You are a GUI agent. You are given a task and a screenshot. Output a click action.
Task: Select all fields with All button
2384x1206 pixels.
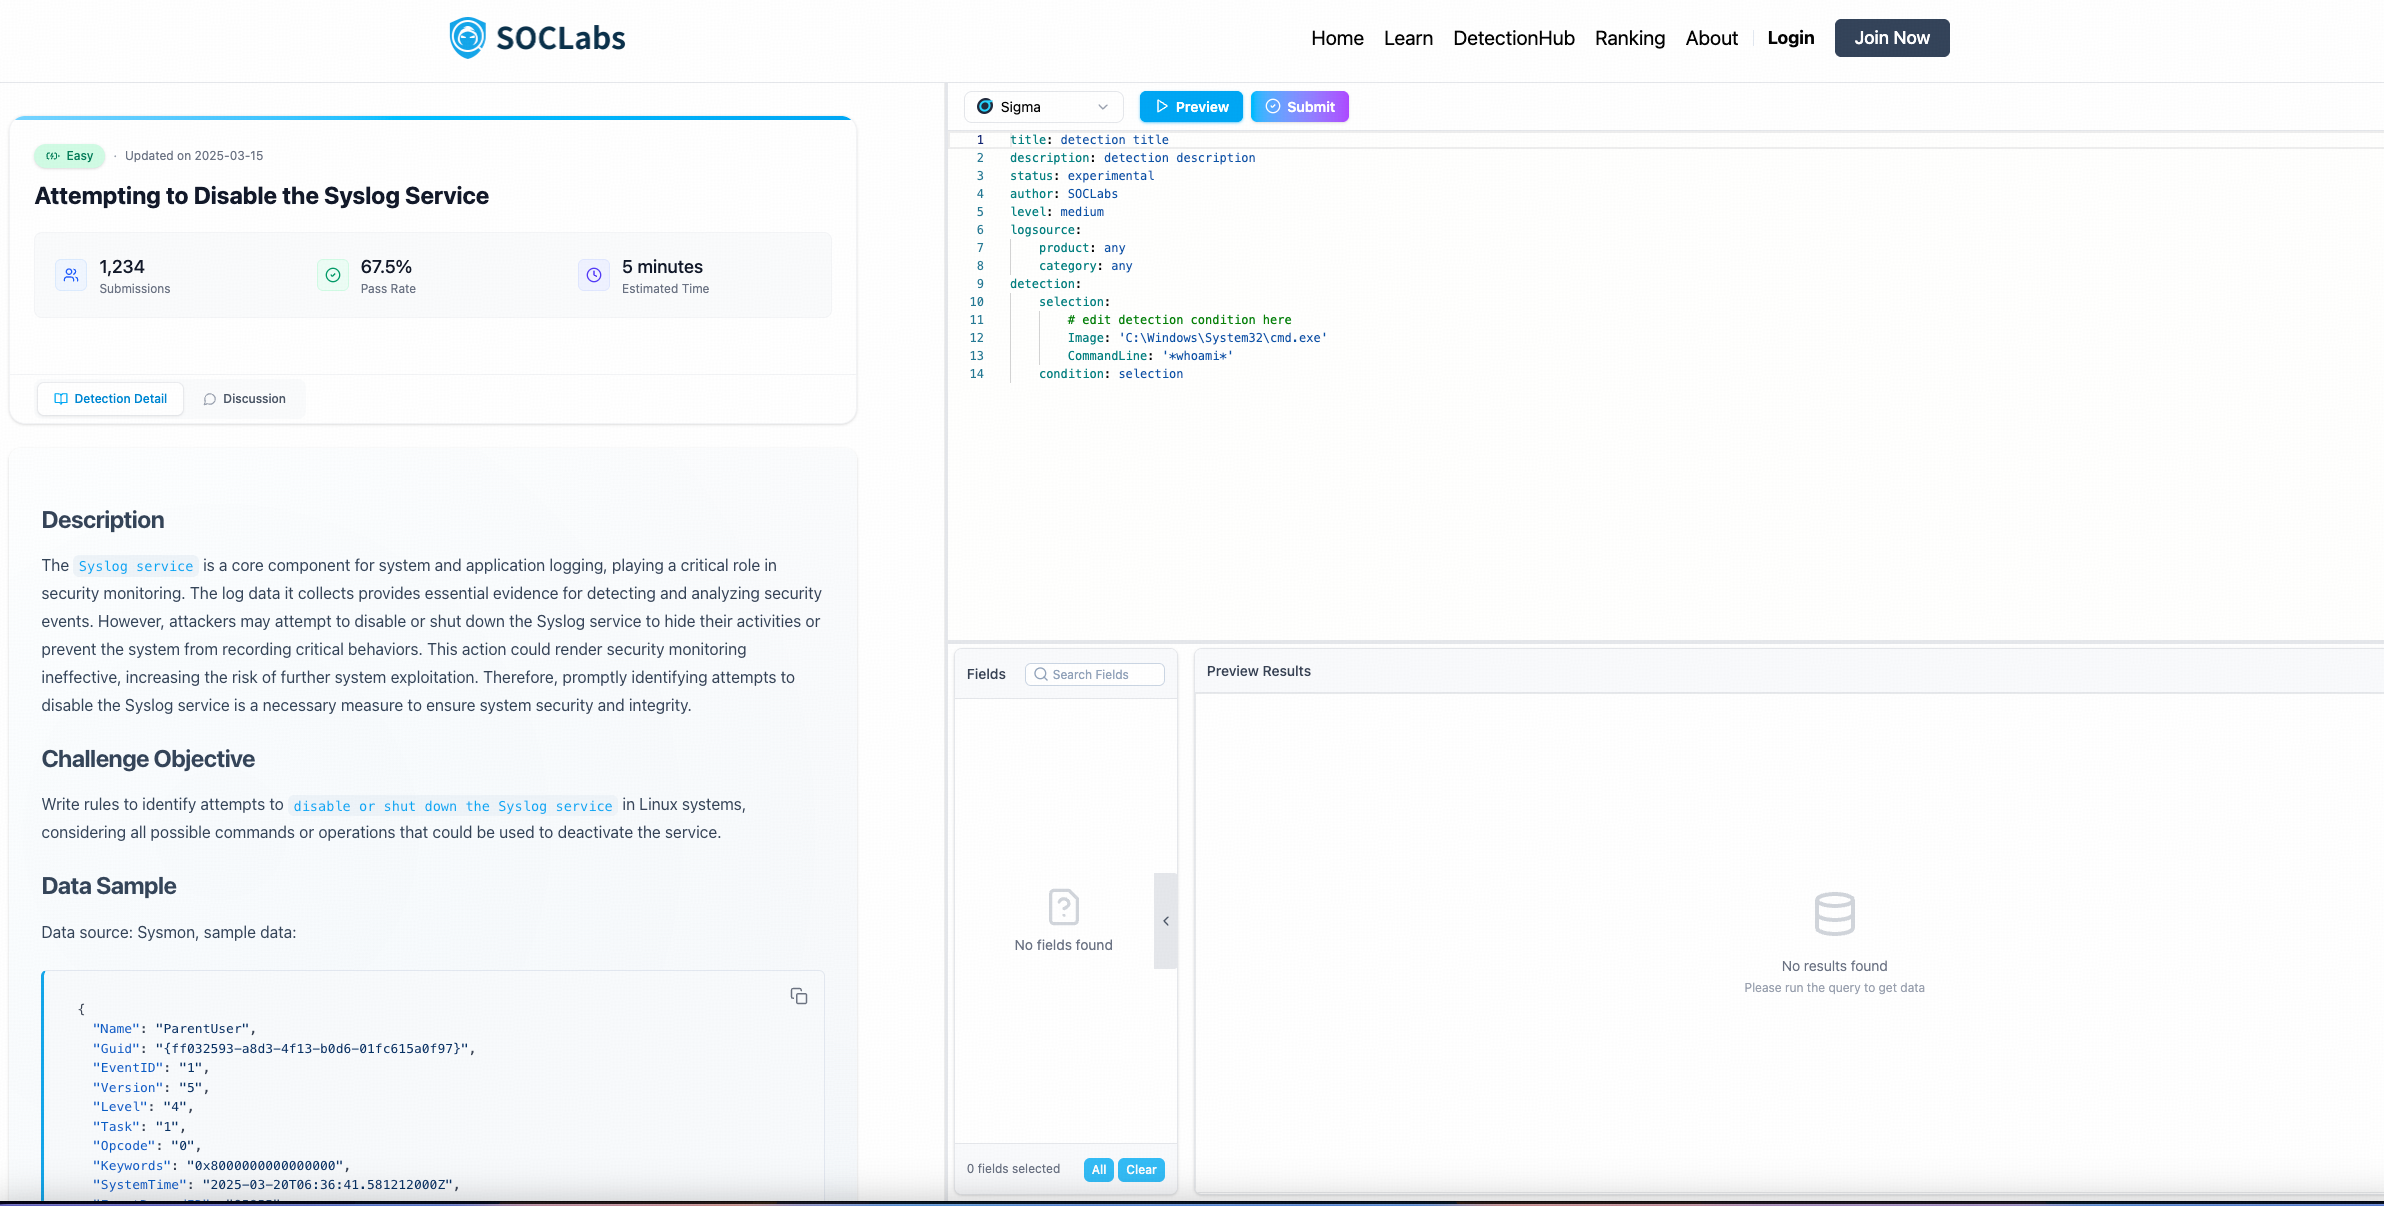(1099, 1170)
